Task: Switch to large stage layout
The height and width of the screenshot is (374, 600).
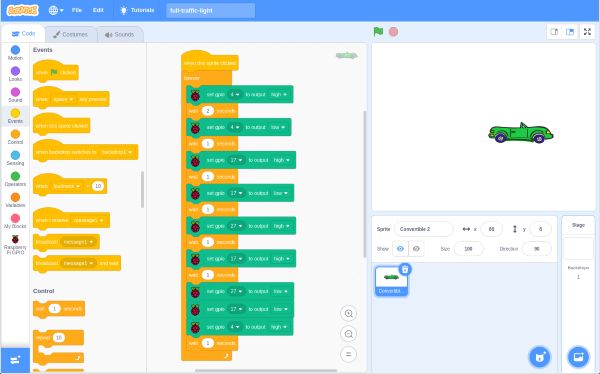Action: coord(570,32)
